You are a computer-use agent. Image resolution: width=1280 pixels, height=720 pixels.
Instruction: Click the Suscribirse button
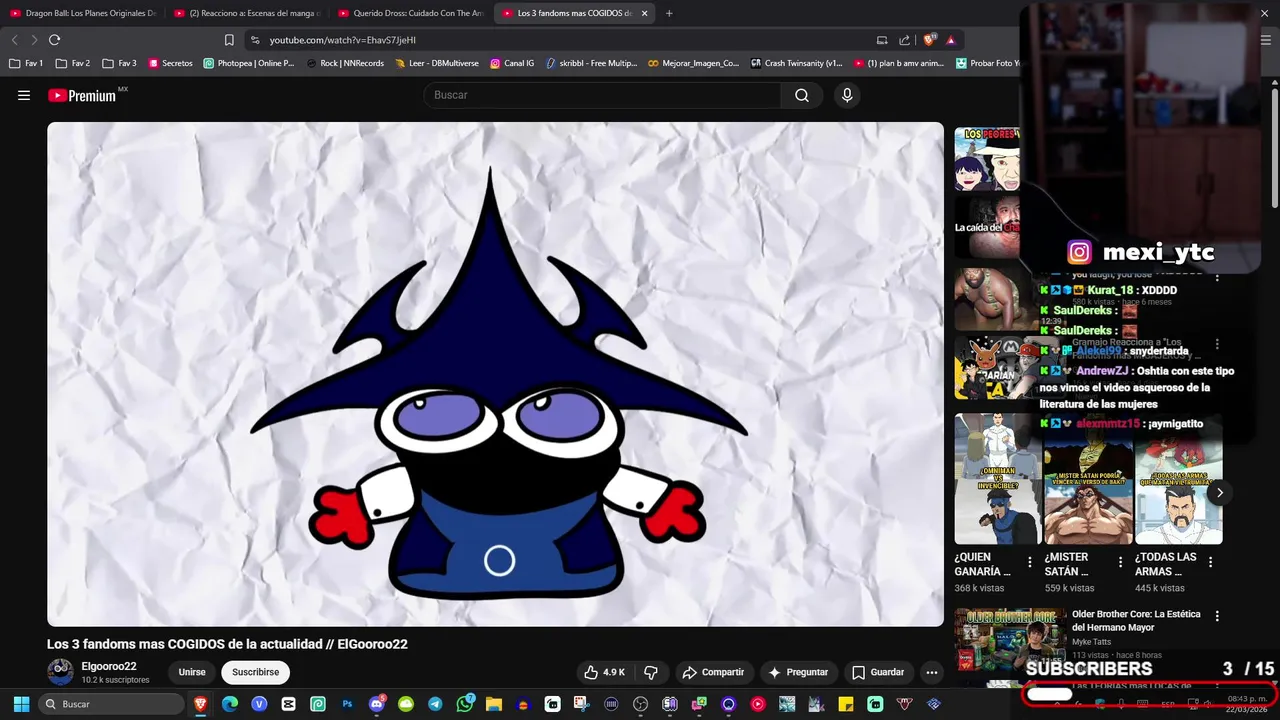point(256,672)
